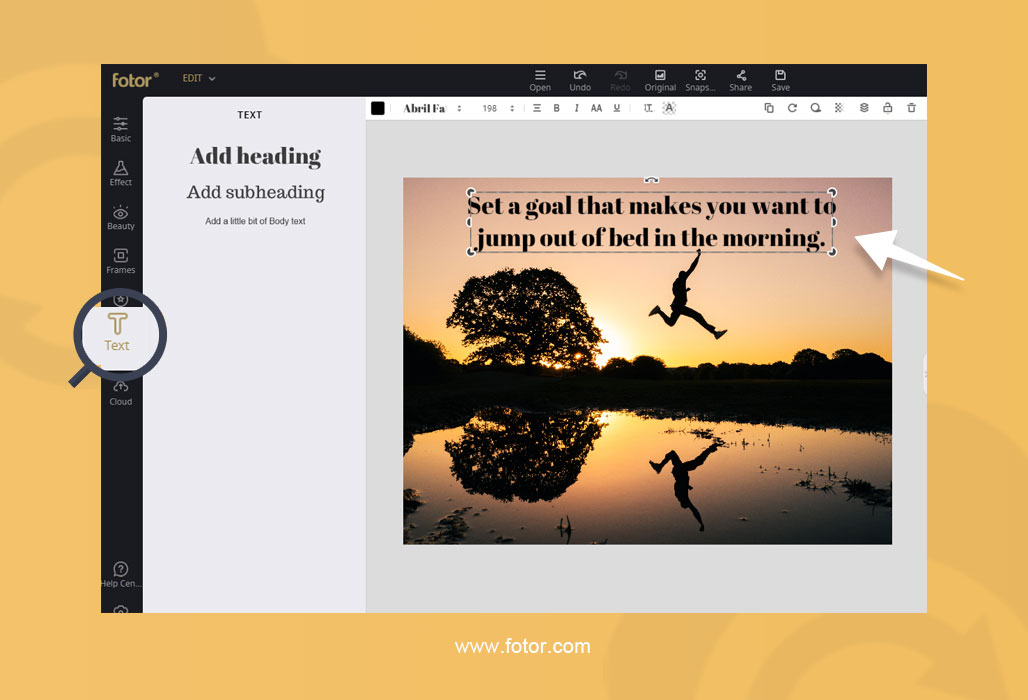The width and height of the screenshot is (1028, 700).
Task: Open the text spacing options
Action: pyautogui.click(x=648, y=108)
